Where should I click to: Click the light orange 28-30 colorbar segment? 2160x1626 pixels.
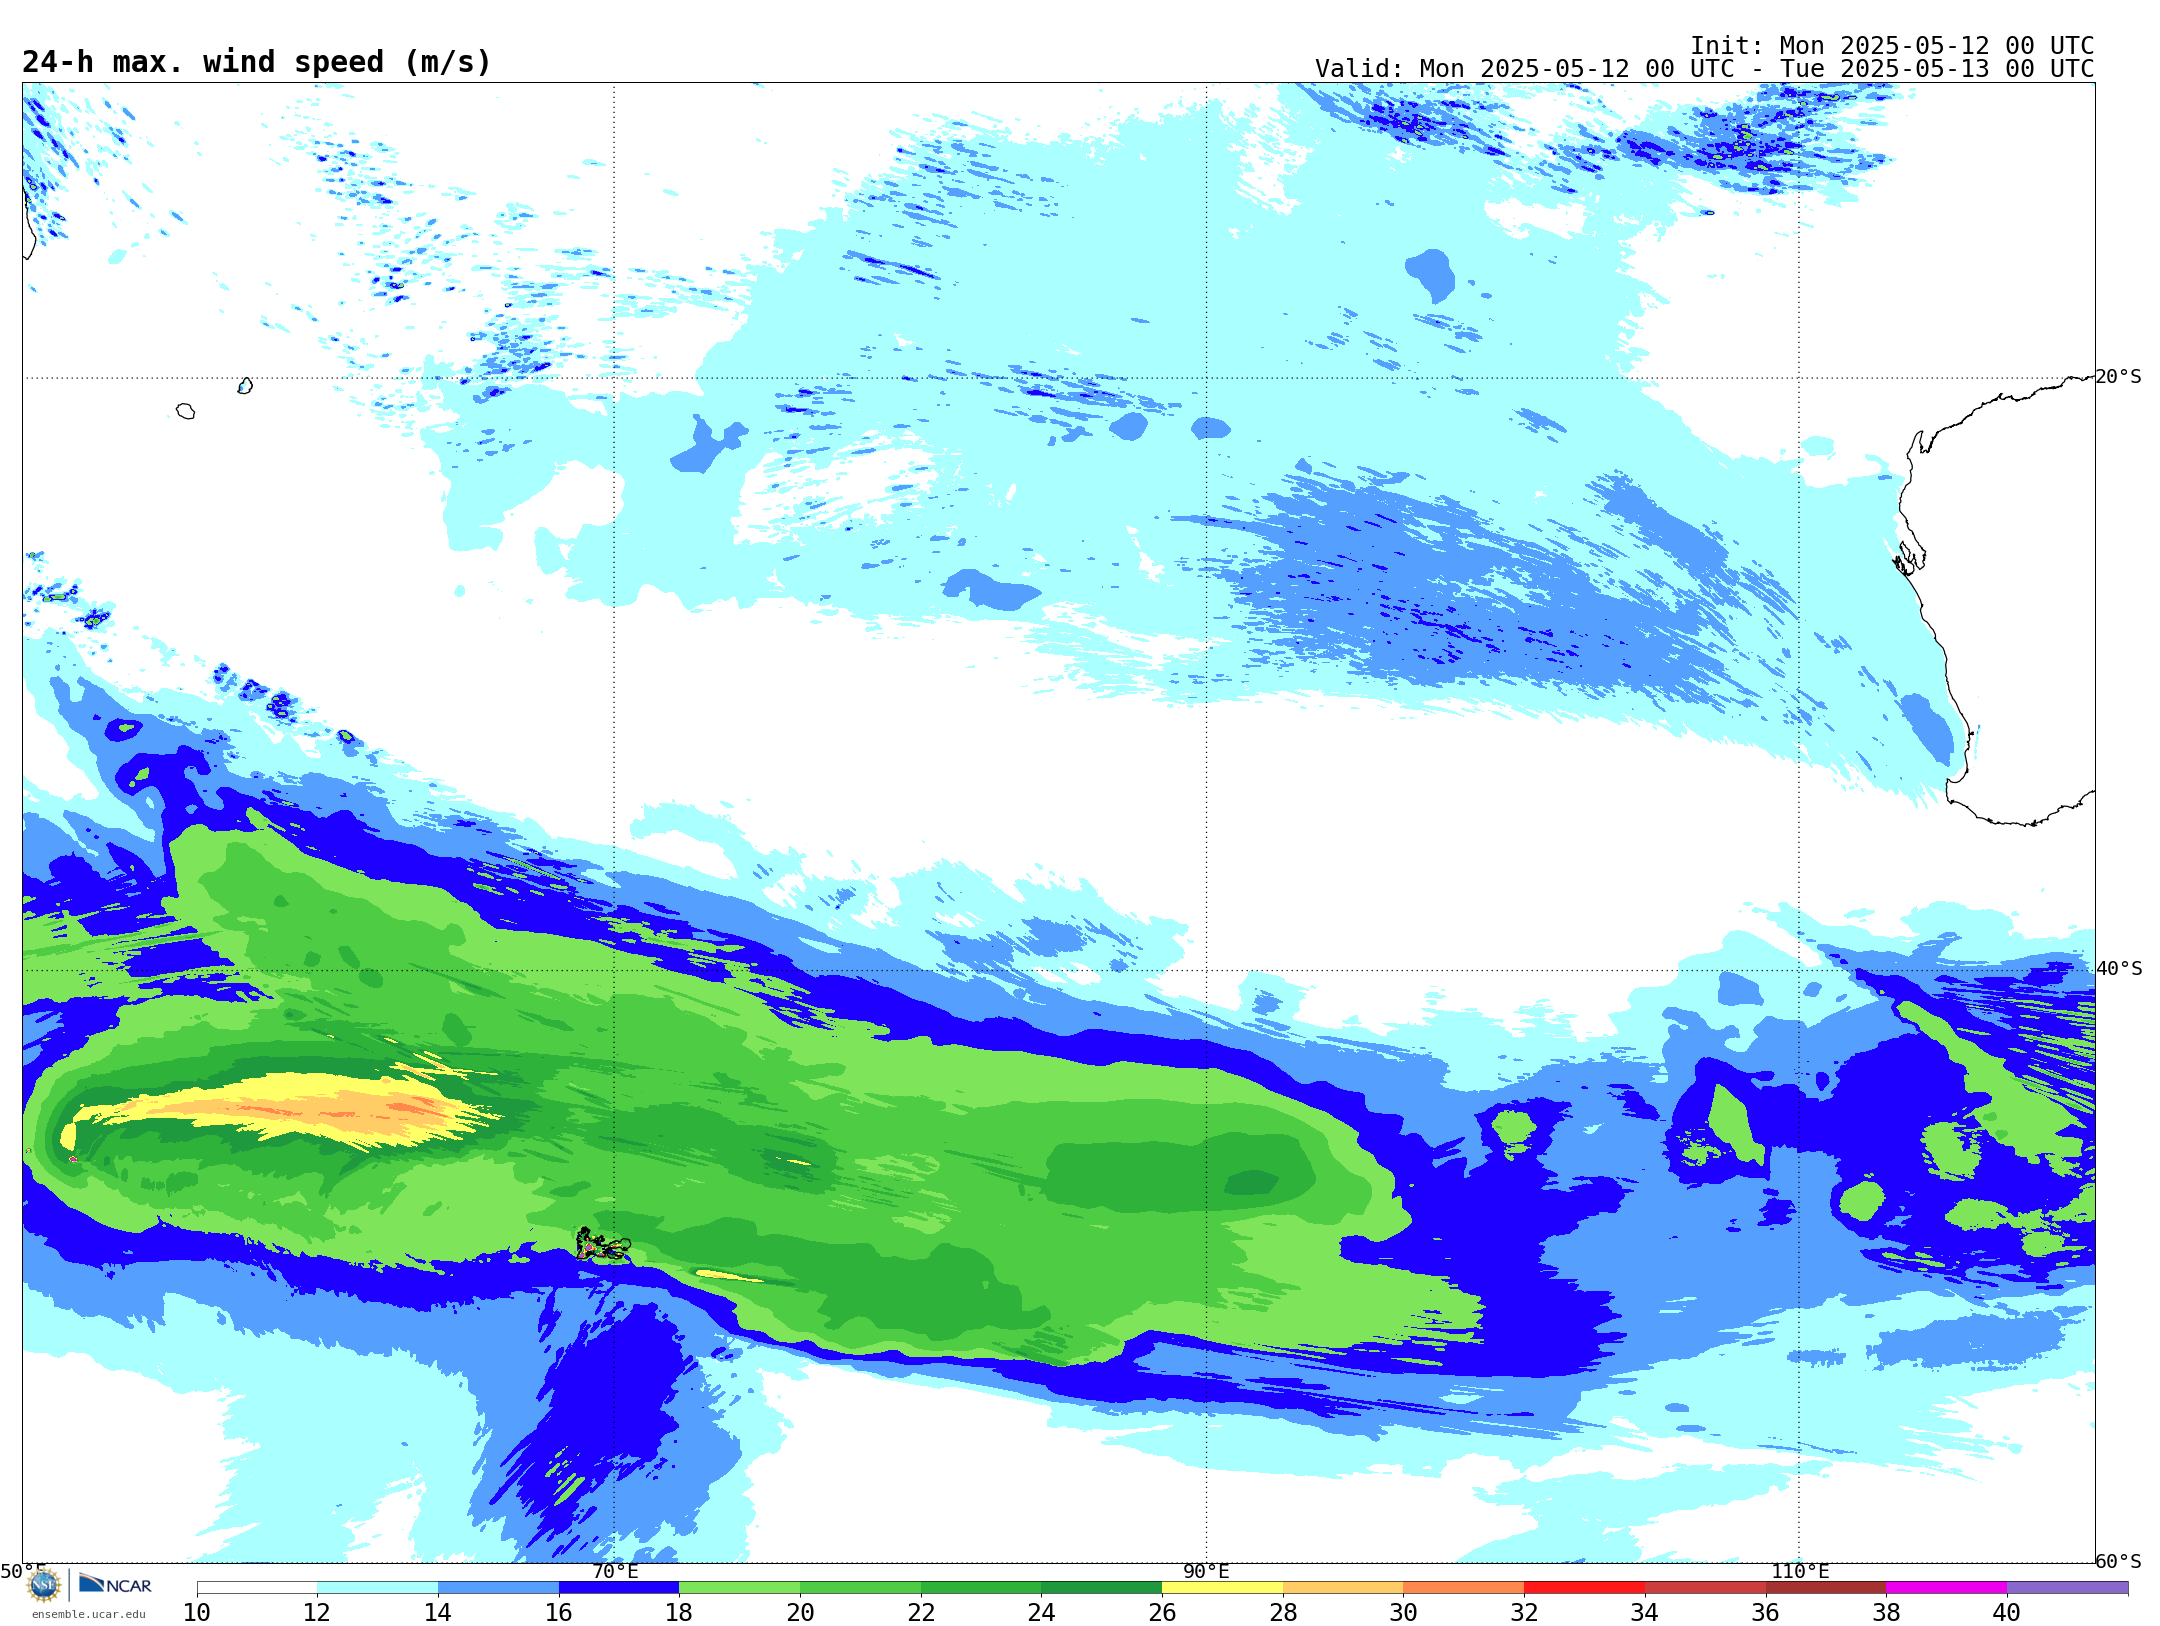[x=1343, y=1588]
